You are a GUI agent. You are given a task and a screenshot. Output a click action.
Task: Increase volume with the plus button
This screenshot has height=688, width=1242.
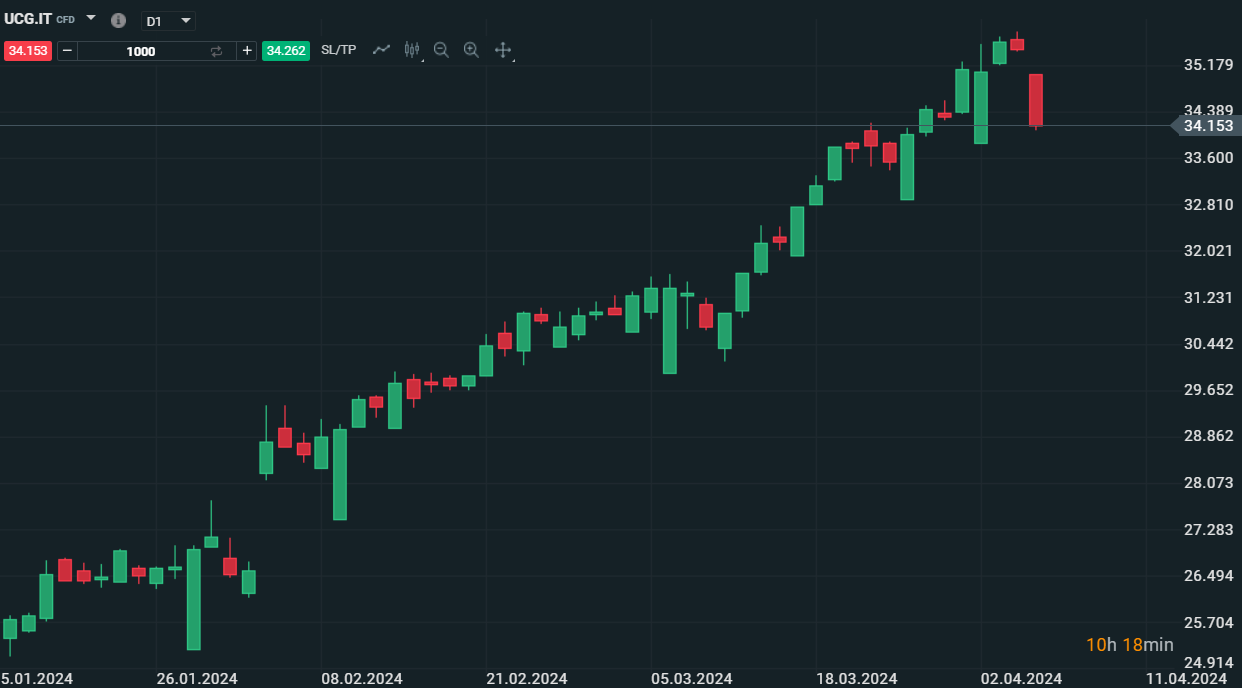[x=247, y=50]
